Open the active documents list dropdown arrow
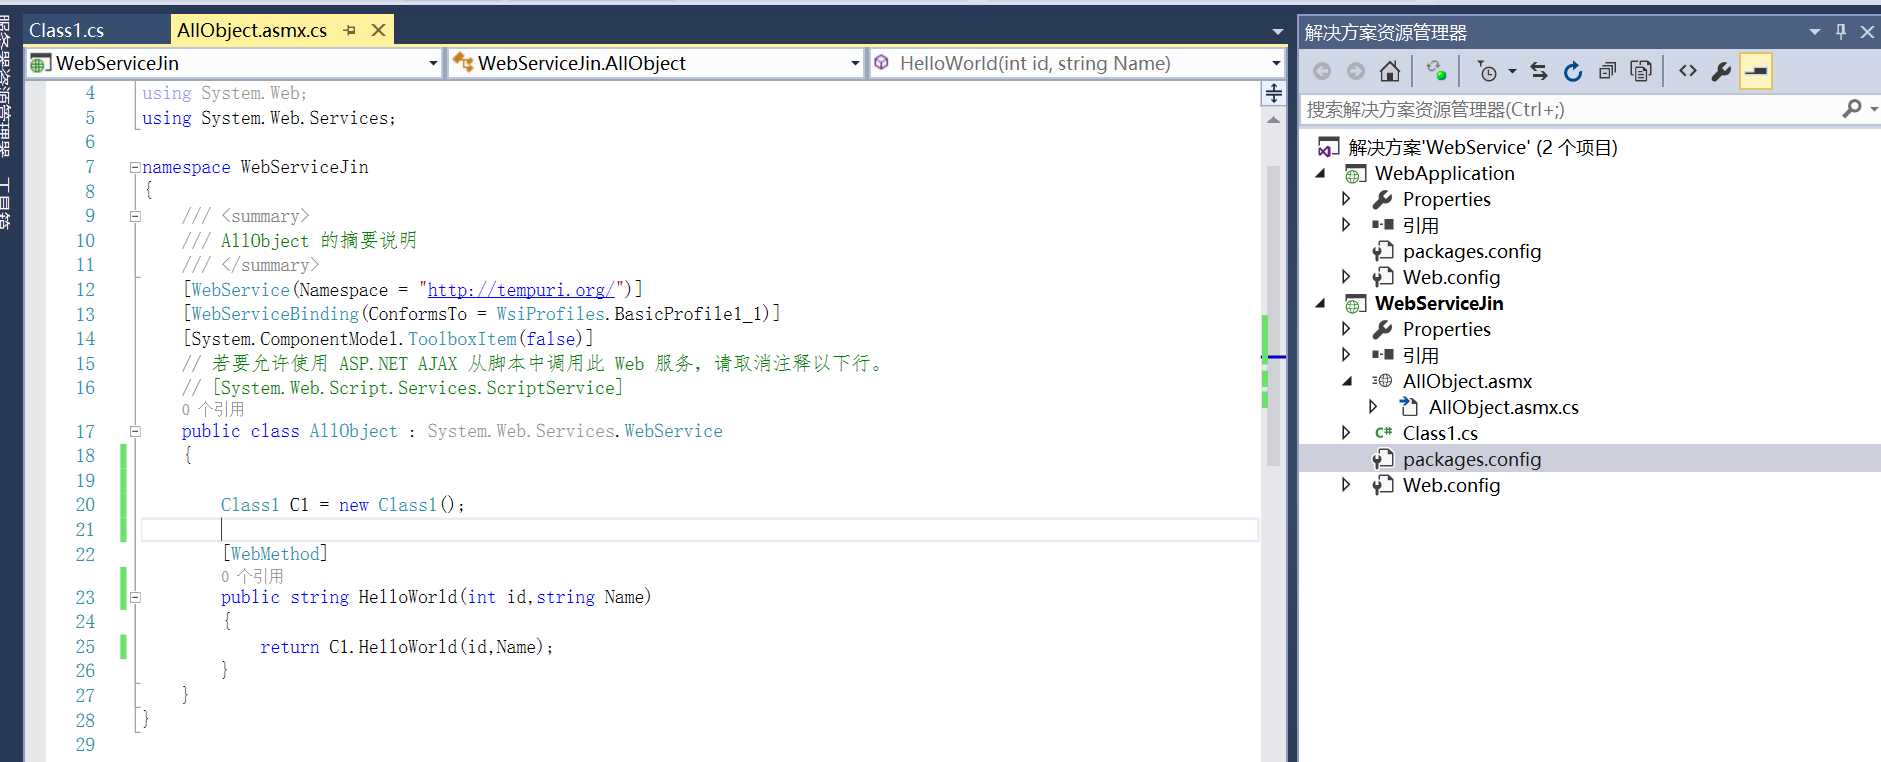The image size is (1881, 762). pyautogui.click(x=1277, y=32)
